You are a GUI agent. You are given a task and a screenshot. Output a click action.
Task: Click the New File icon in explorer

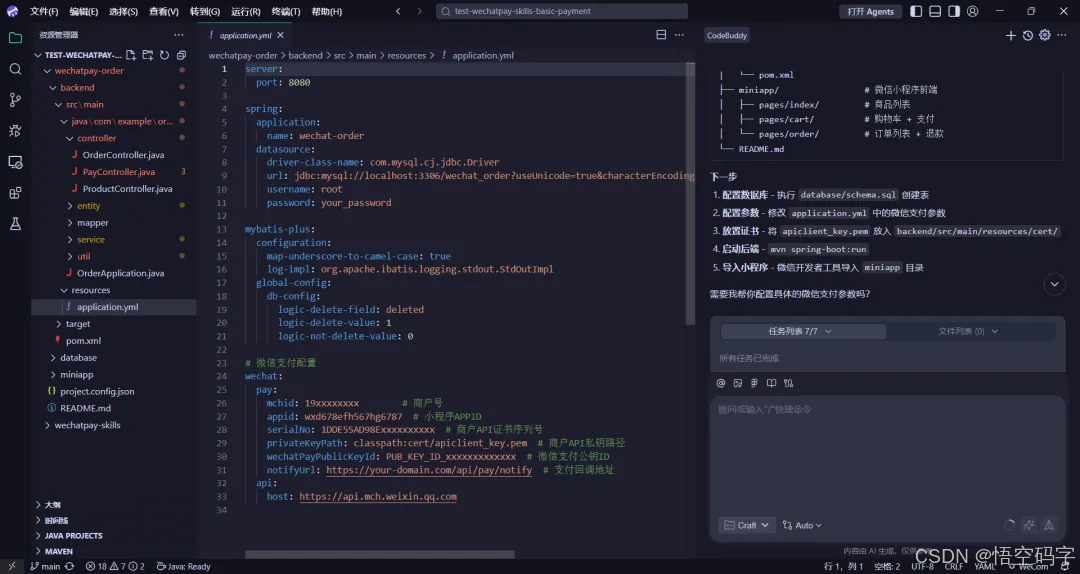point(131,55)
